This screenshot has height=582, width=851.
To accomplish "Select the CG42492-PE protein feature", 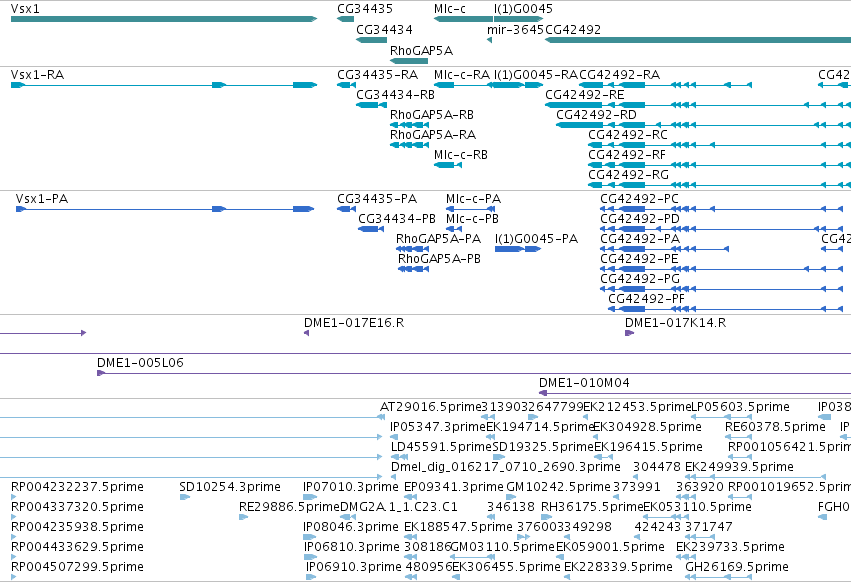I will (x=721, y=269).
